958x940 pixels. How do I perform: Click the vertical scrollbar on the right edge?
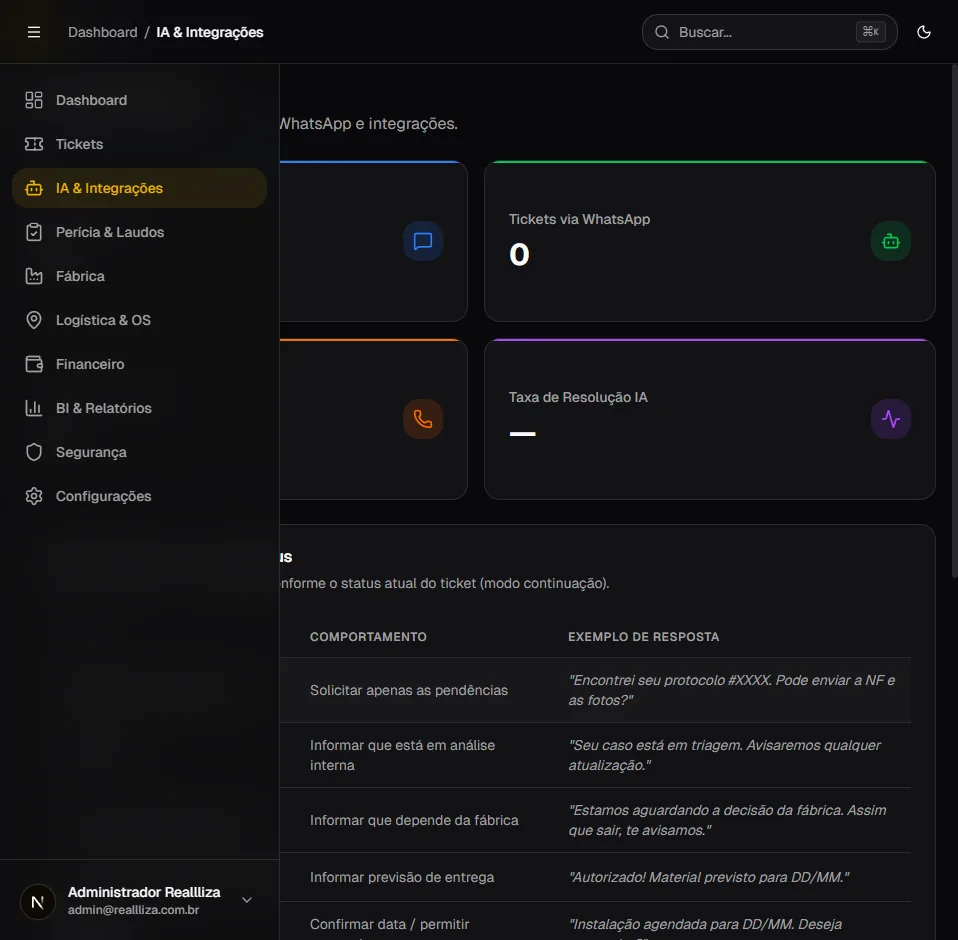pyautogui.click(x=954, y=321)
